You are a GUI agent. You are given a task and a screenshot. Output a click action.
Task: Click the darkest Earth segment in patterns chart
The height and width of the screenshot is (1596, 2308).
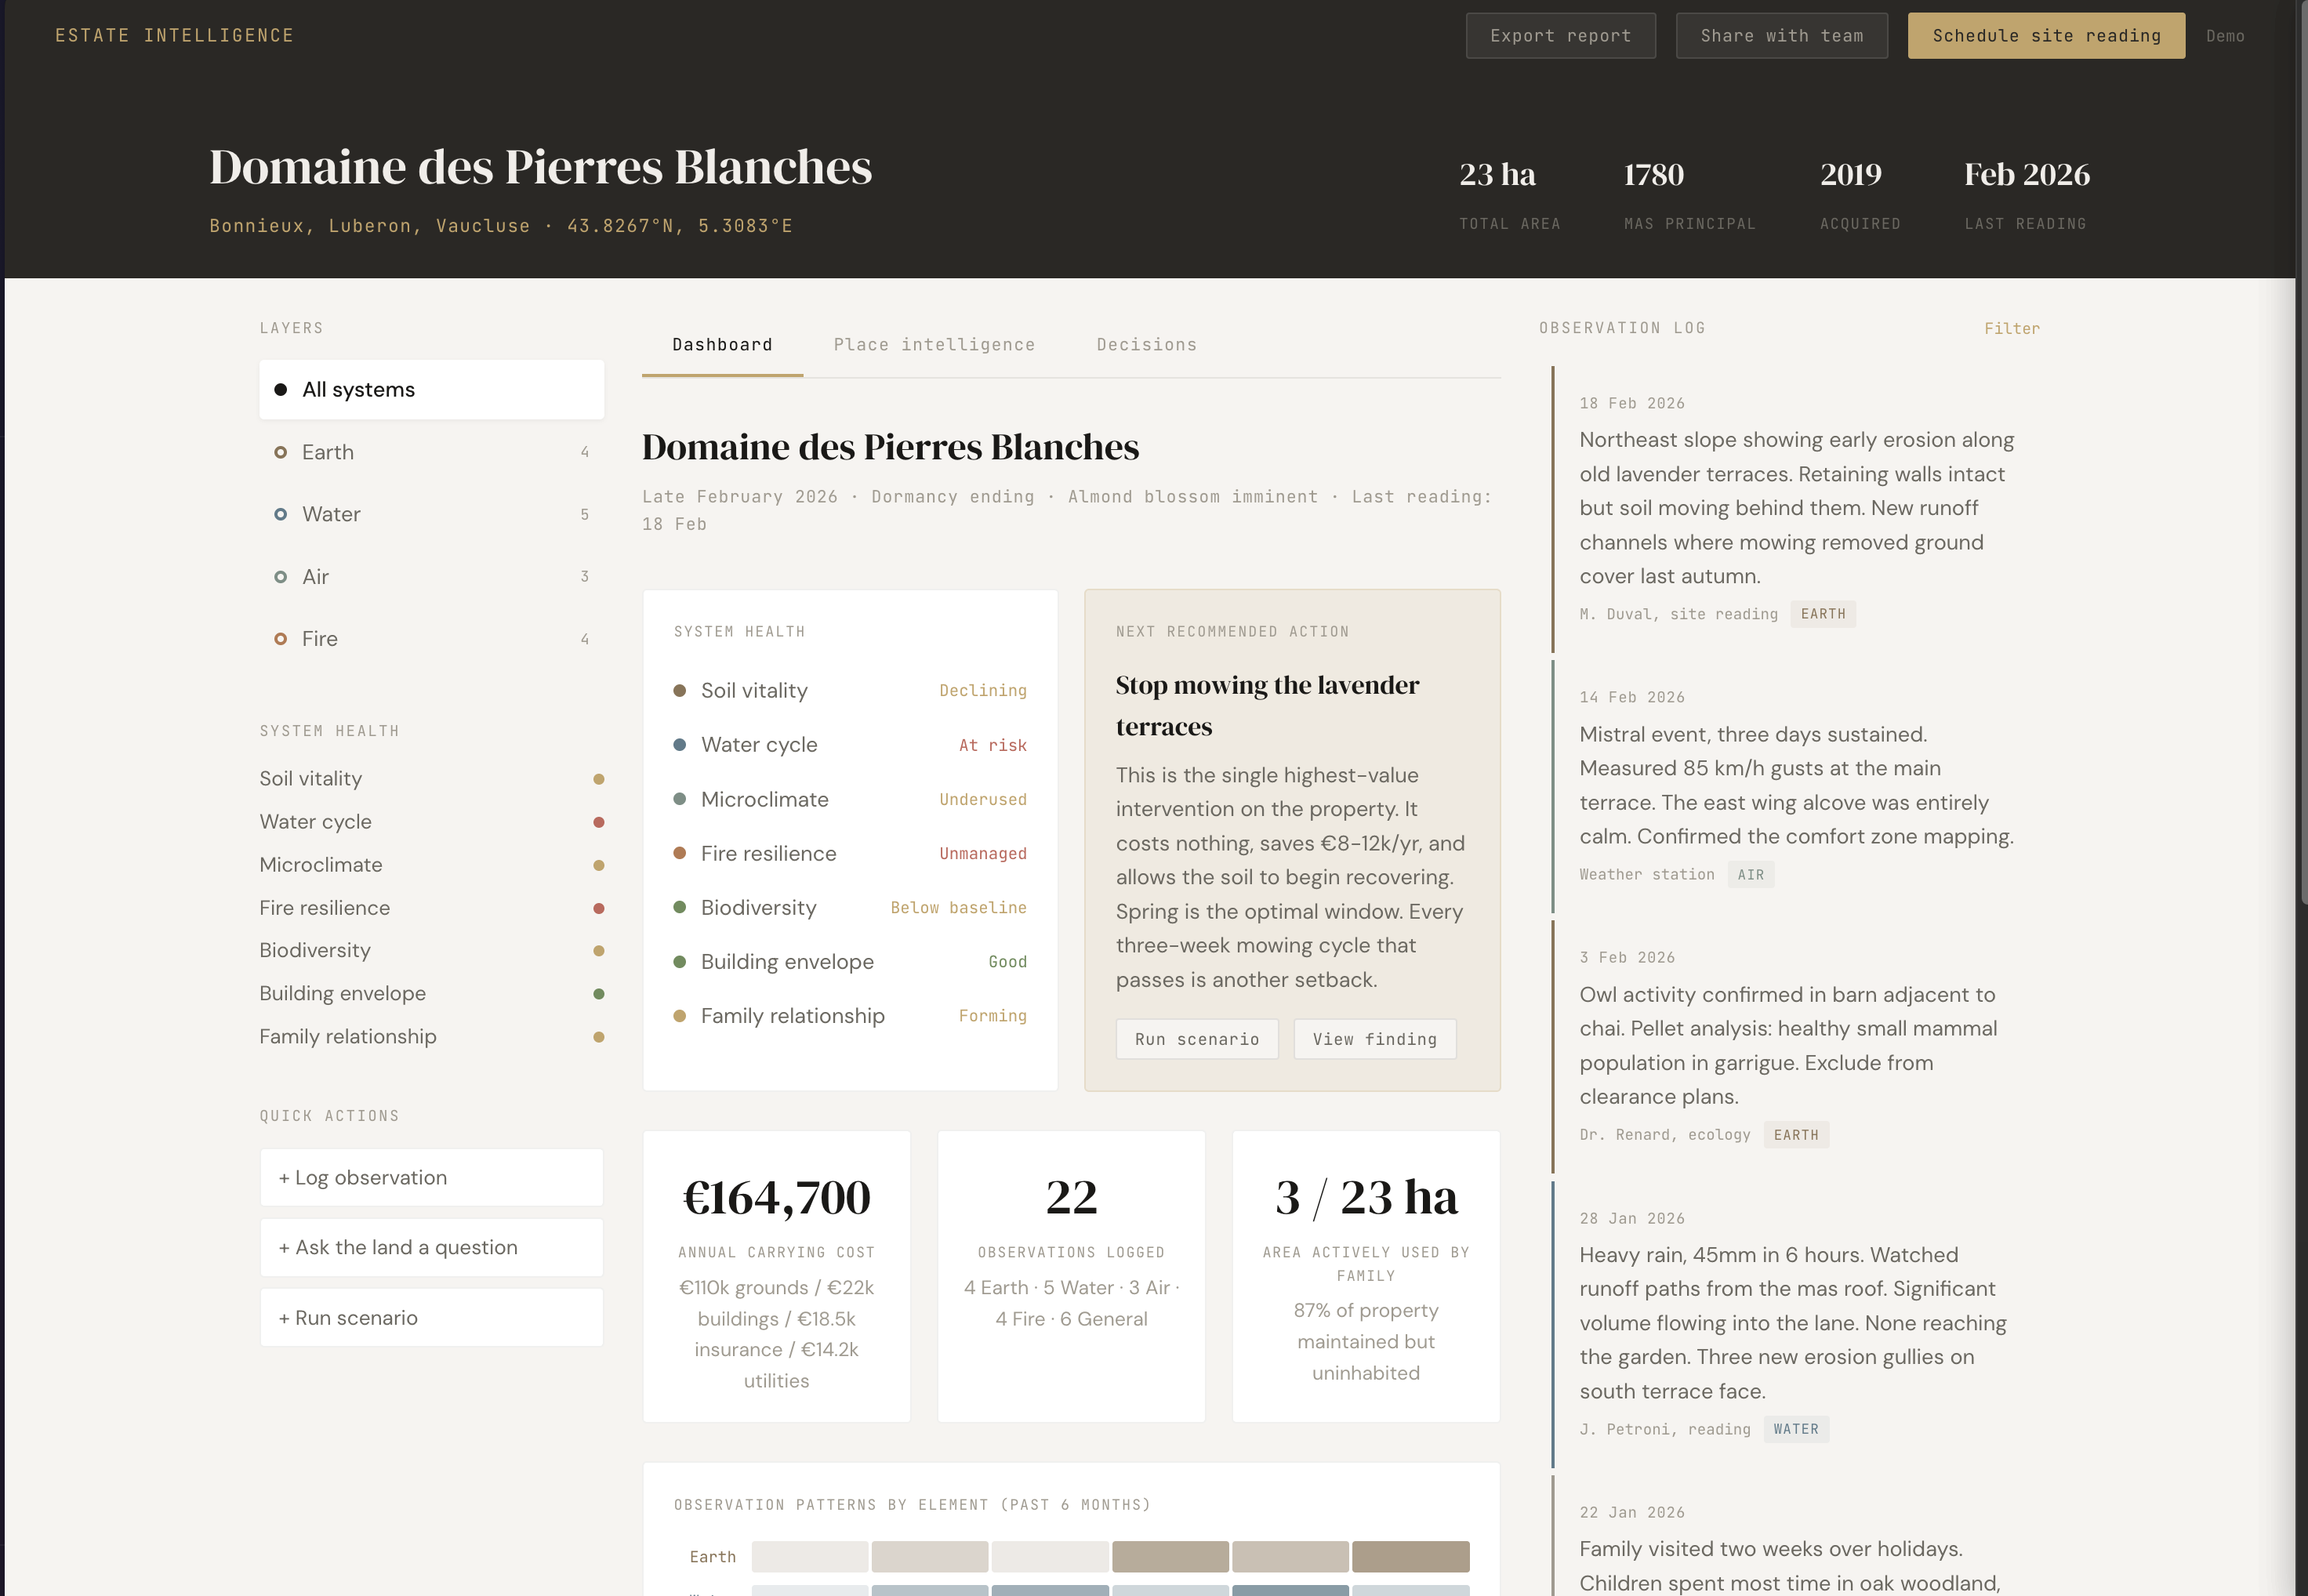[x=1410, y=1556]
